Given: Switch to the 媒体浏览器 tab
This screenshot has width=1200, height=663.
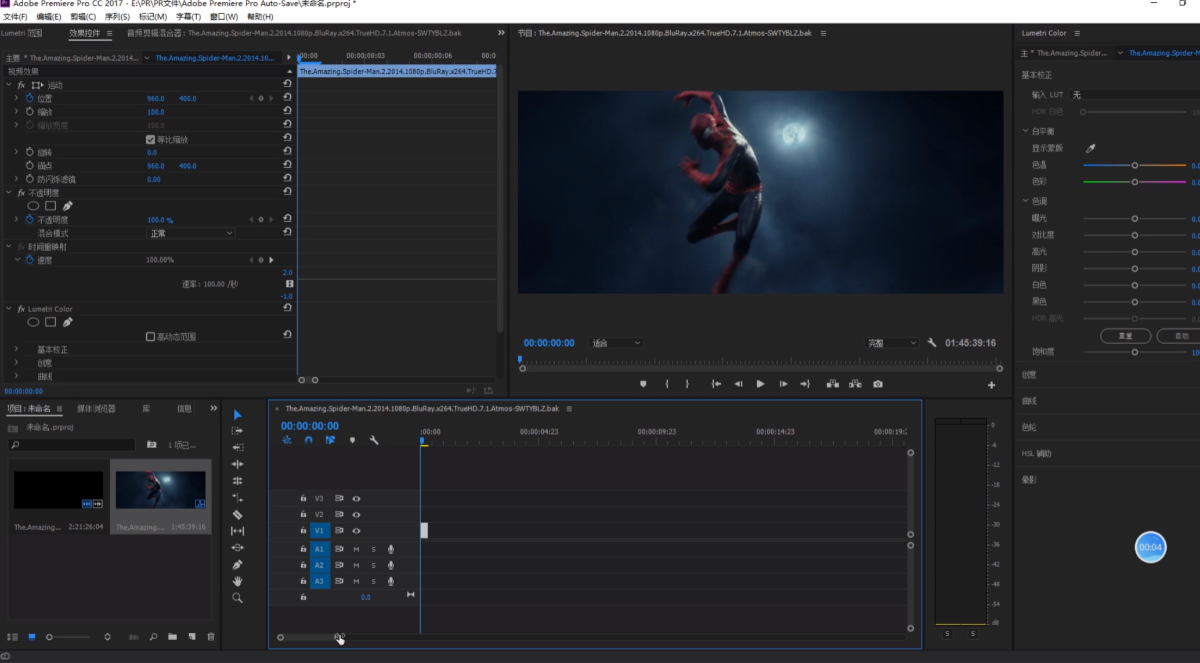Looking at the screenshot, I should click(96, 409).
